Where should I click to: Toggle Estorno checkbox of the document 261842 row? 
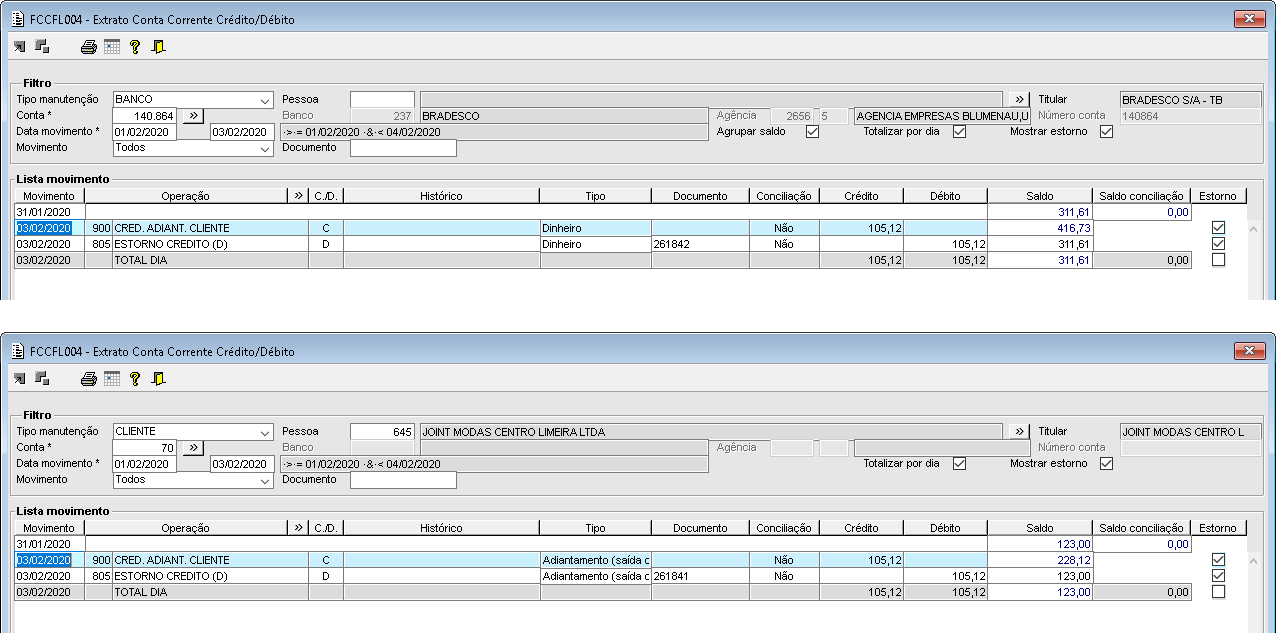(x=1218, y=244)
